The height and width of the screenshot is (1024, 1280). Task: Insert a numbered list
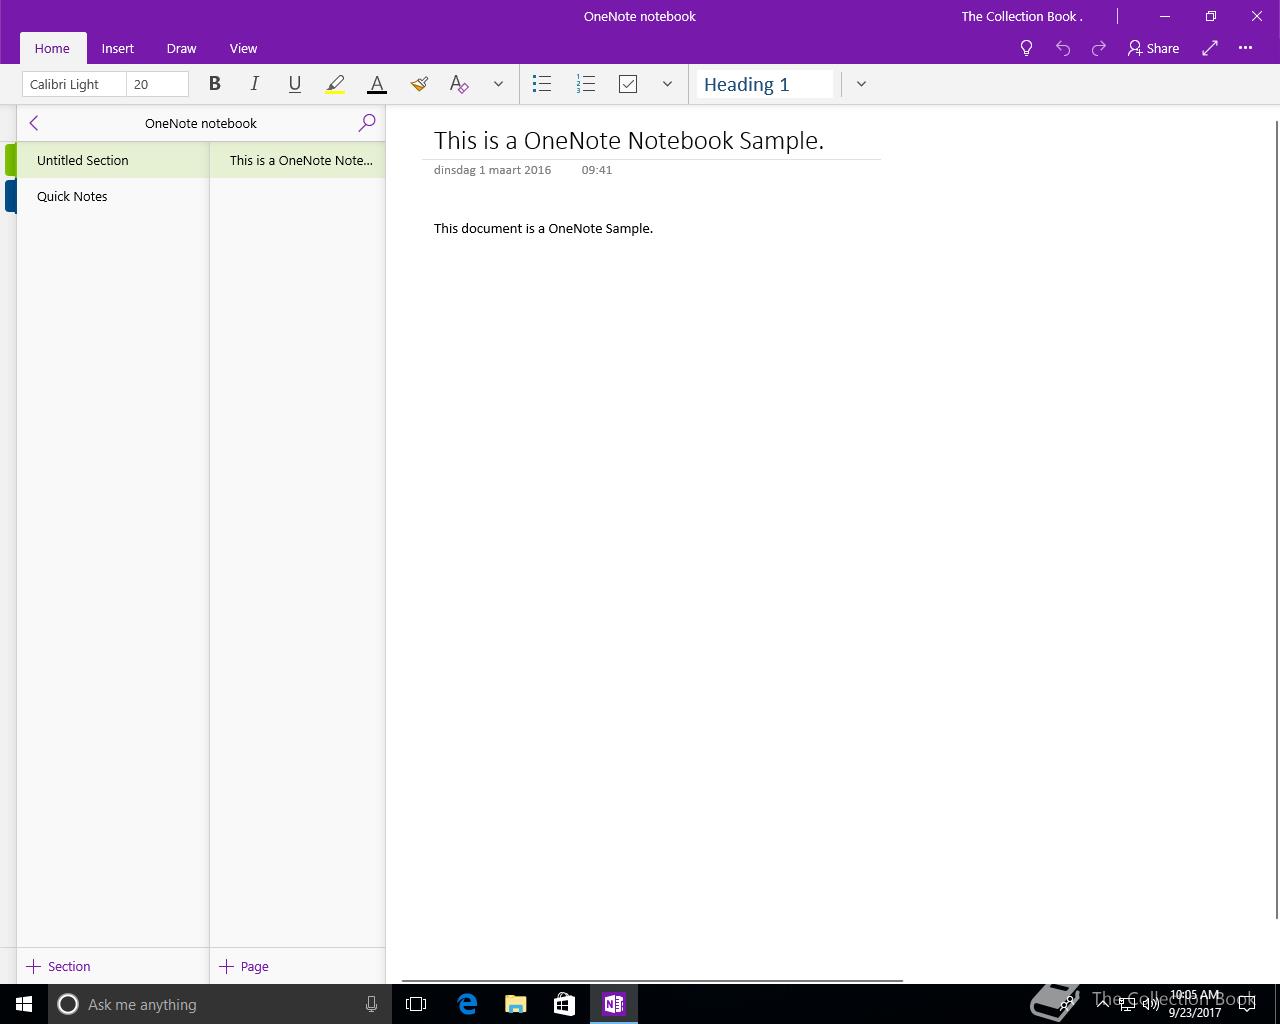pos(586,84)
